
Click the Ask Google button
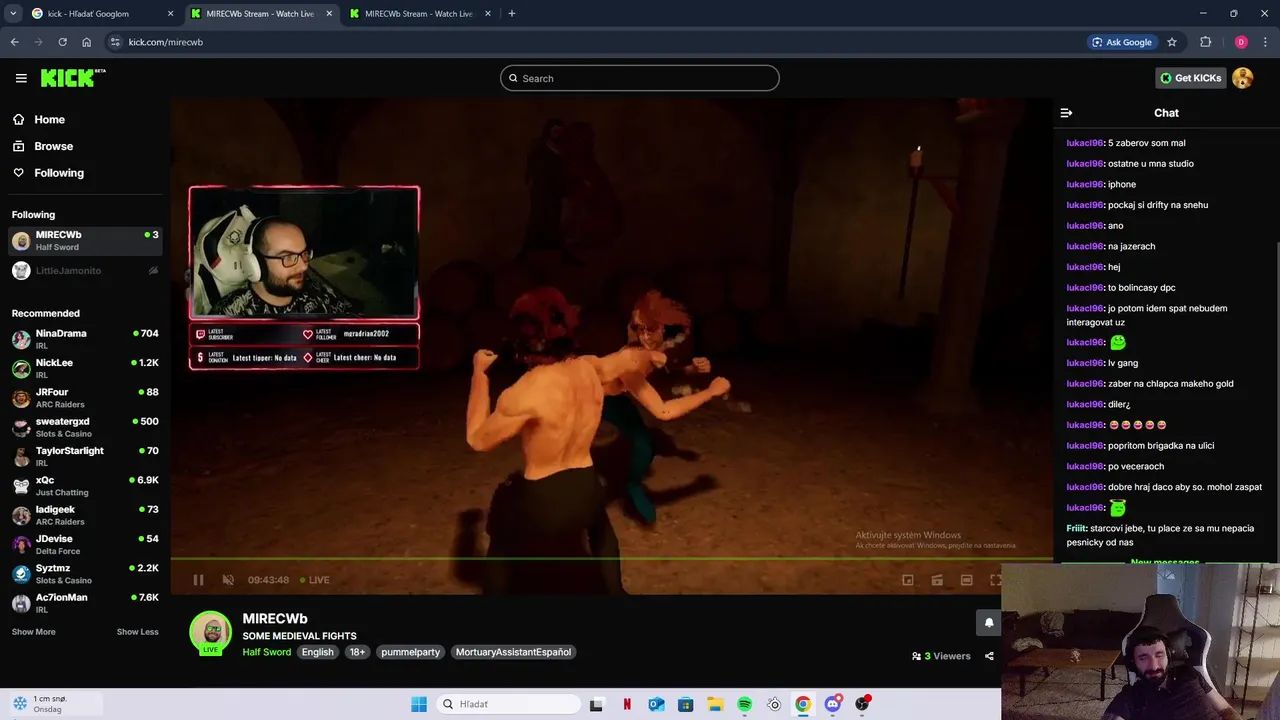tap(1122, 42)
